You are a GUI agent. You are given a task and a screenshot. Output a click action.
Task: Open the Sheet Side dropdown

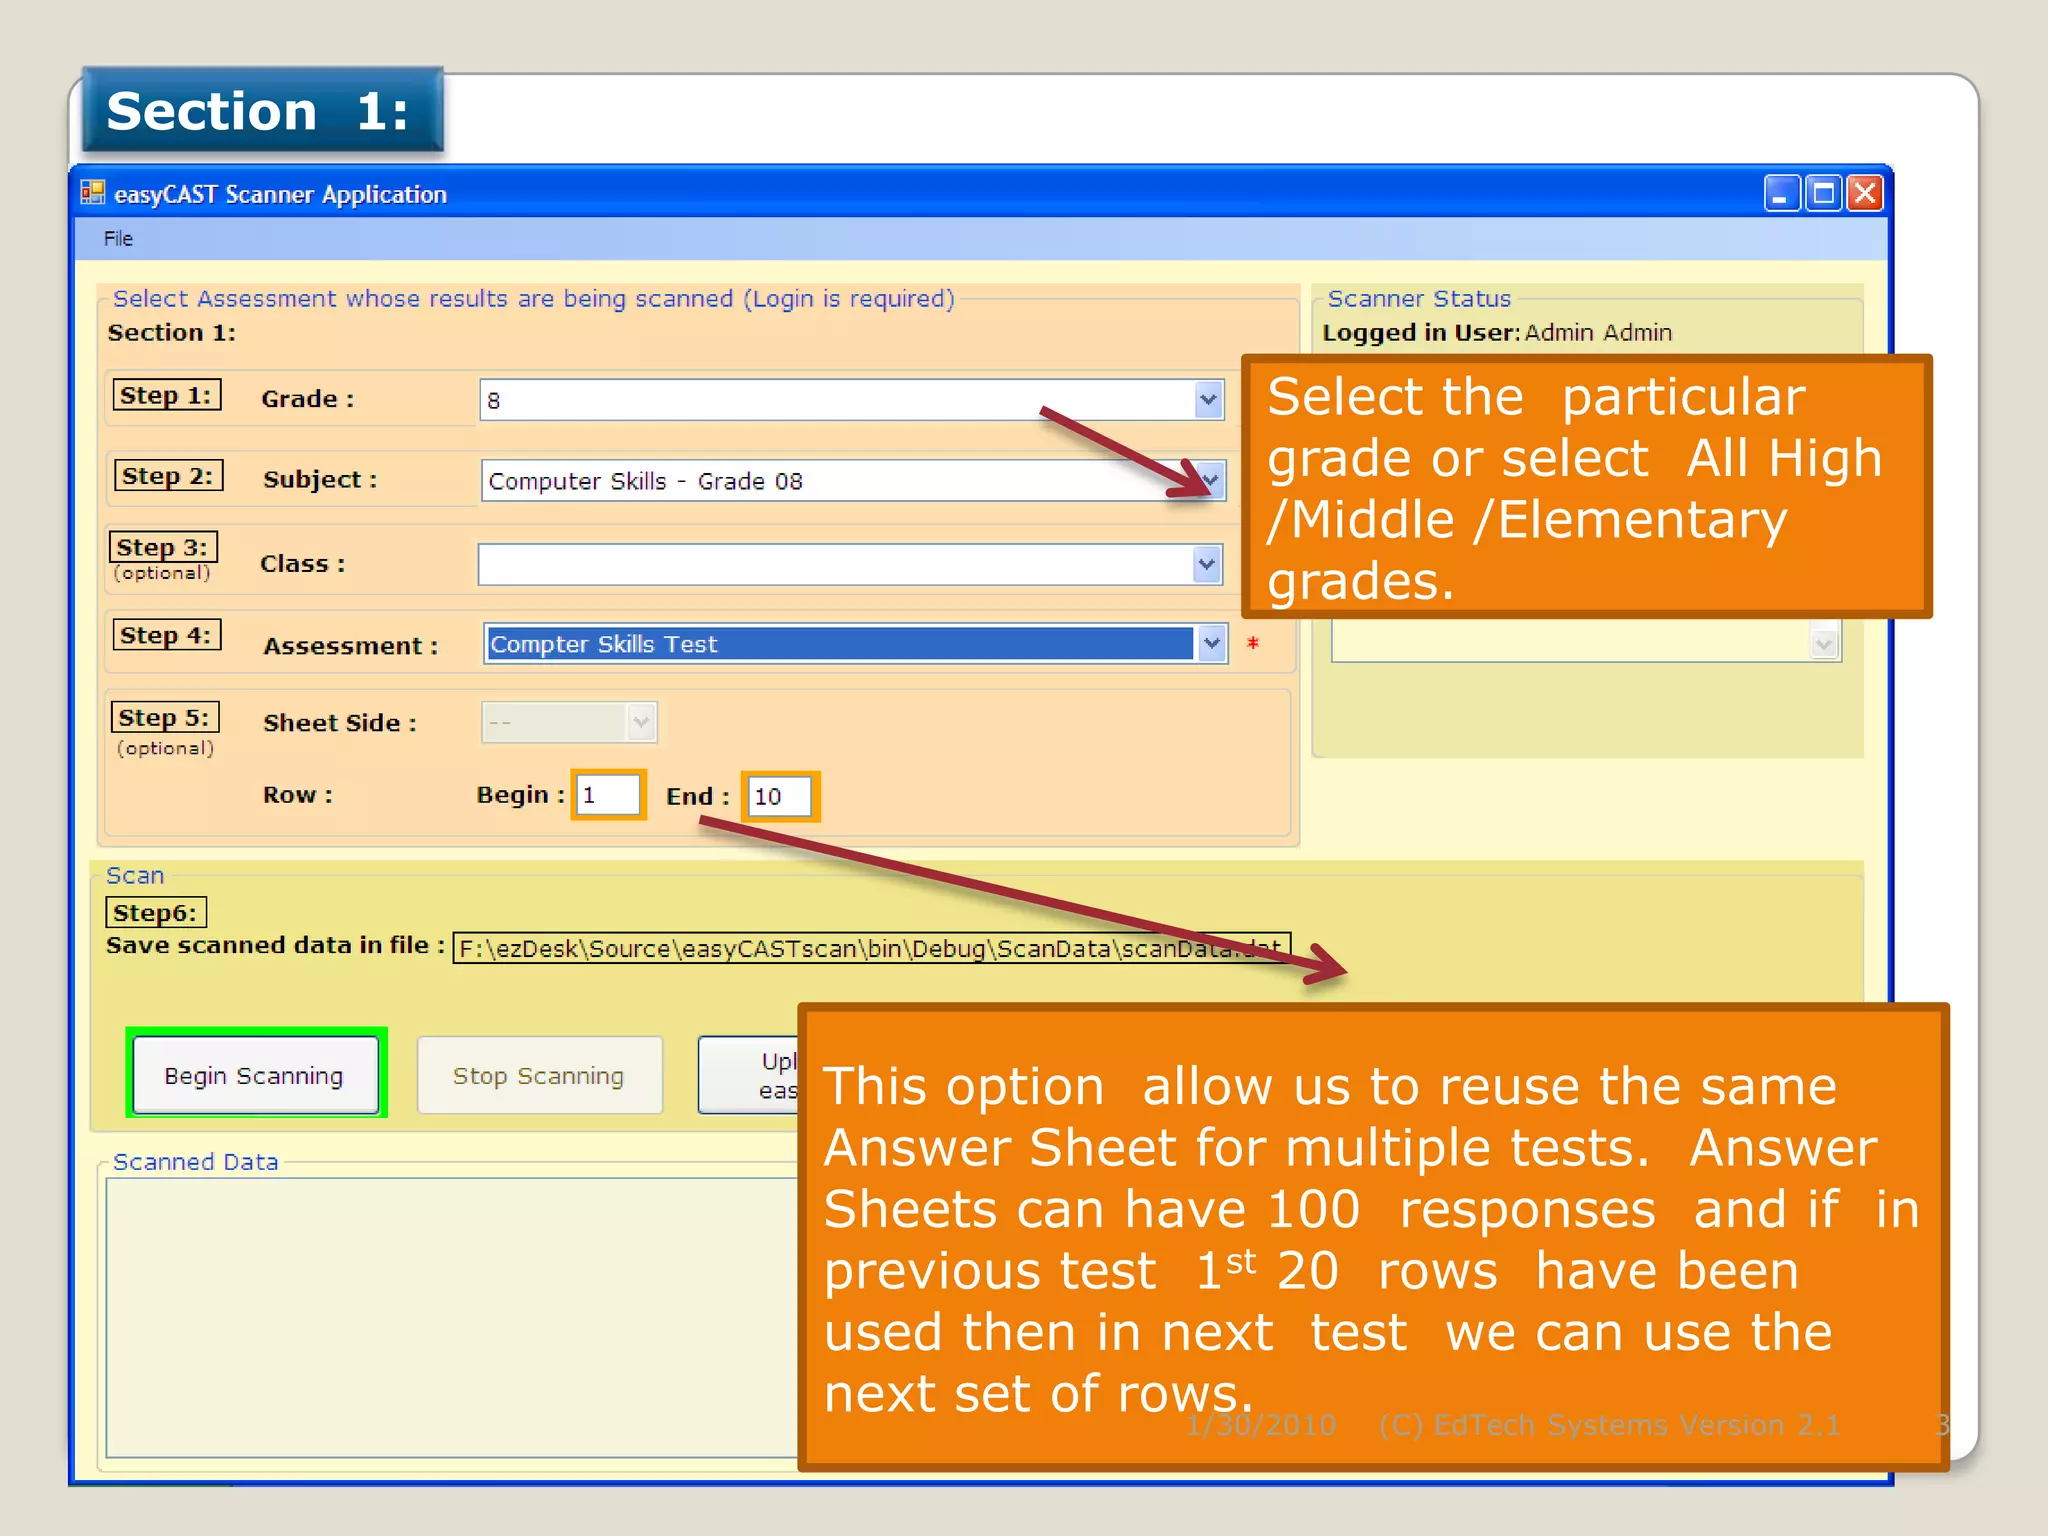640,722
